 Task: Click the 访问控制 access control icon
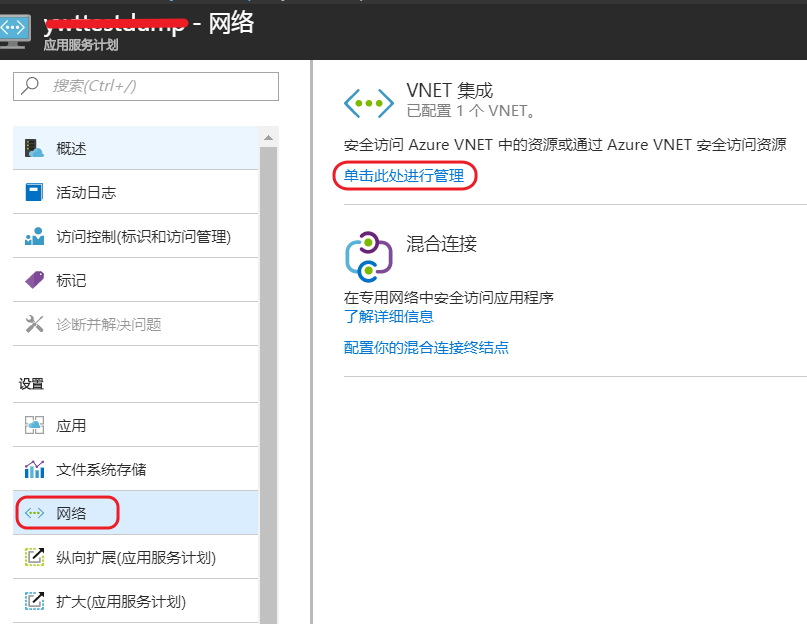35,237
